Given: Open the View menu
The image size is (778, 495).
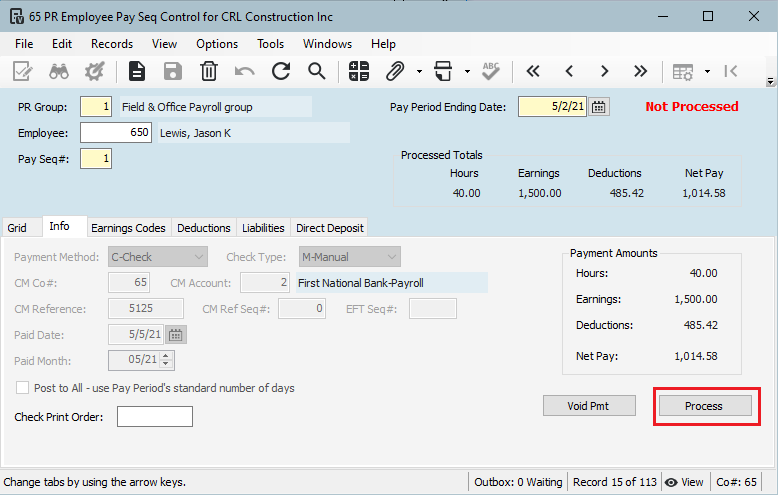Looking at the screenshot, I should pos(164,44).
